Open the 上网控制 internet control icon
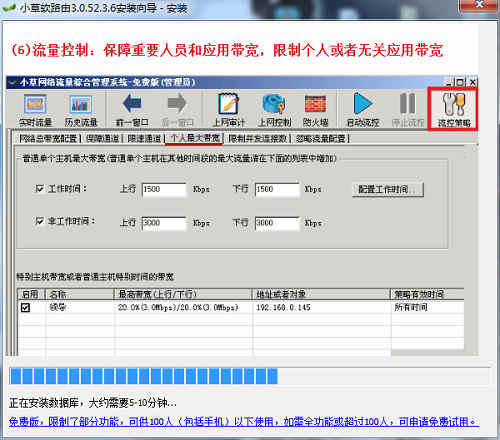 point(275,110)
